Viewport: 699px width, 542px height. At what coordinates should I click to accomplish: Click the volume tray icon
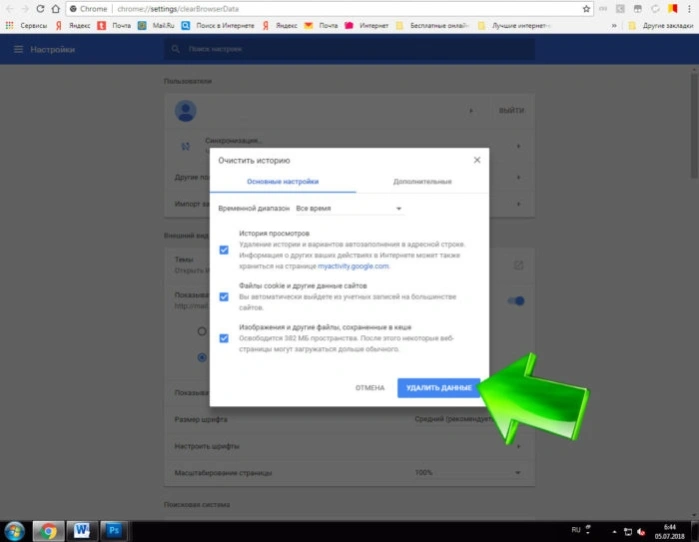pyautogui.click(x=641, y=532)
